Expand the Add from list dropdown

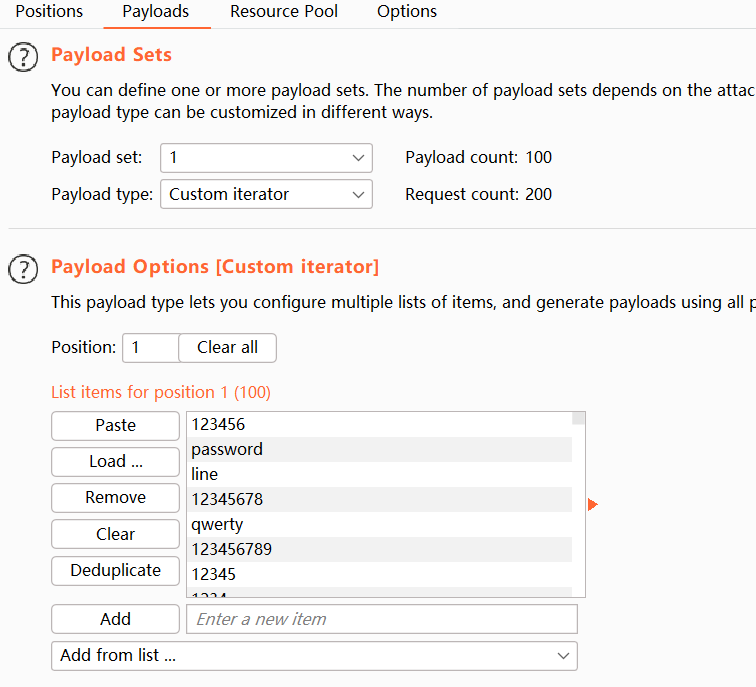(314, 656)
